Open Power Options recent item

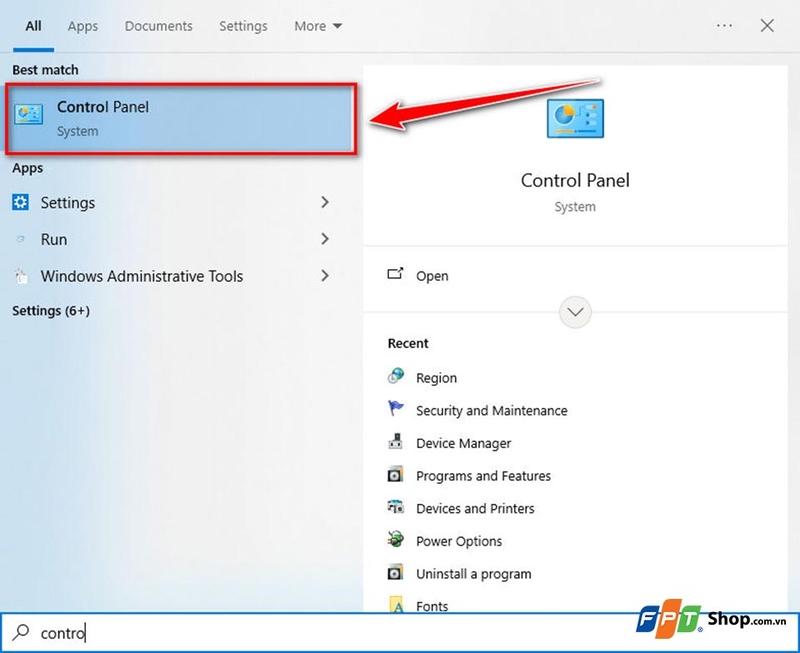pos(459,541)
